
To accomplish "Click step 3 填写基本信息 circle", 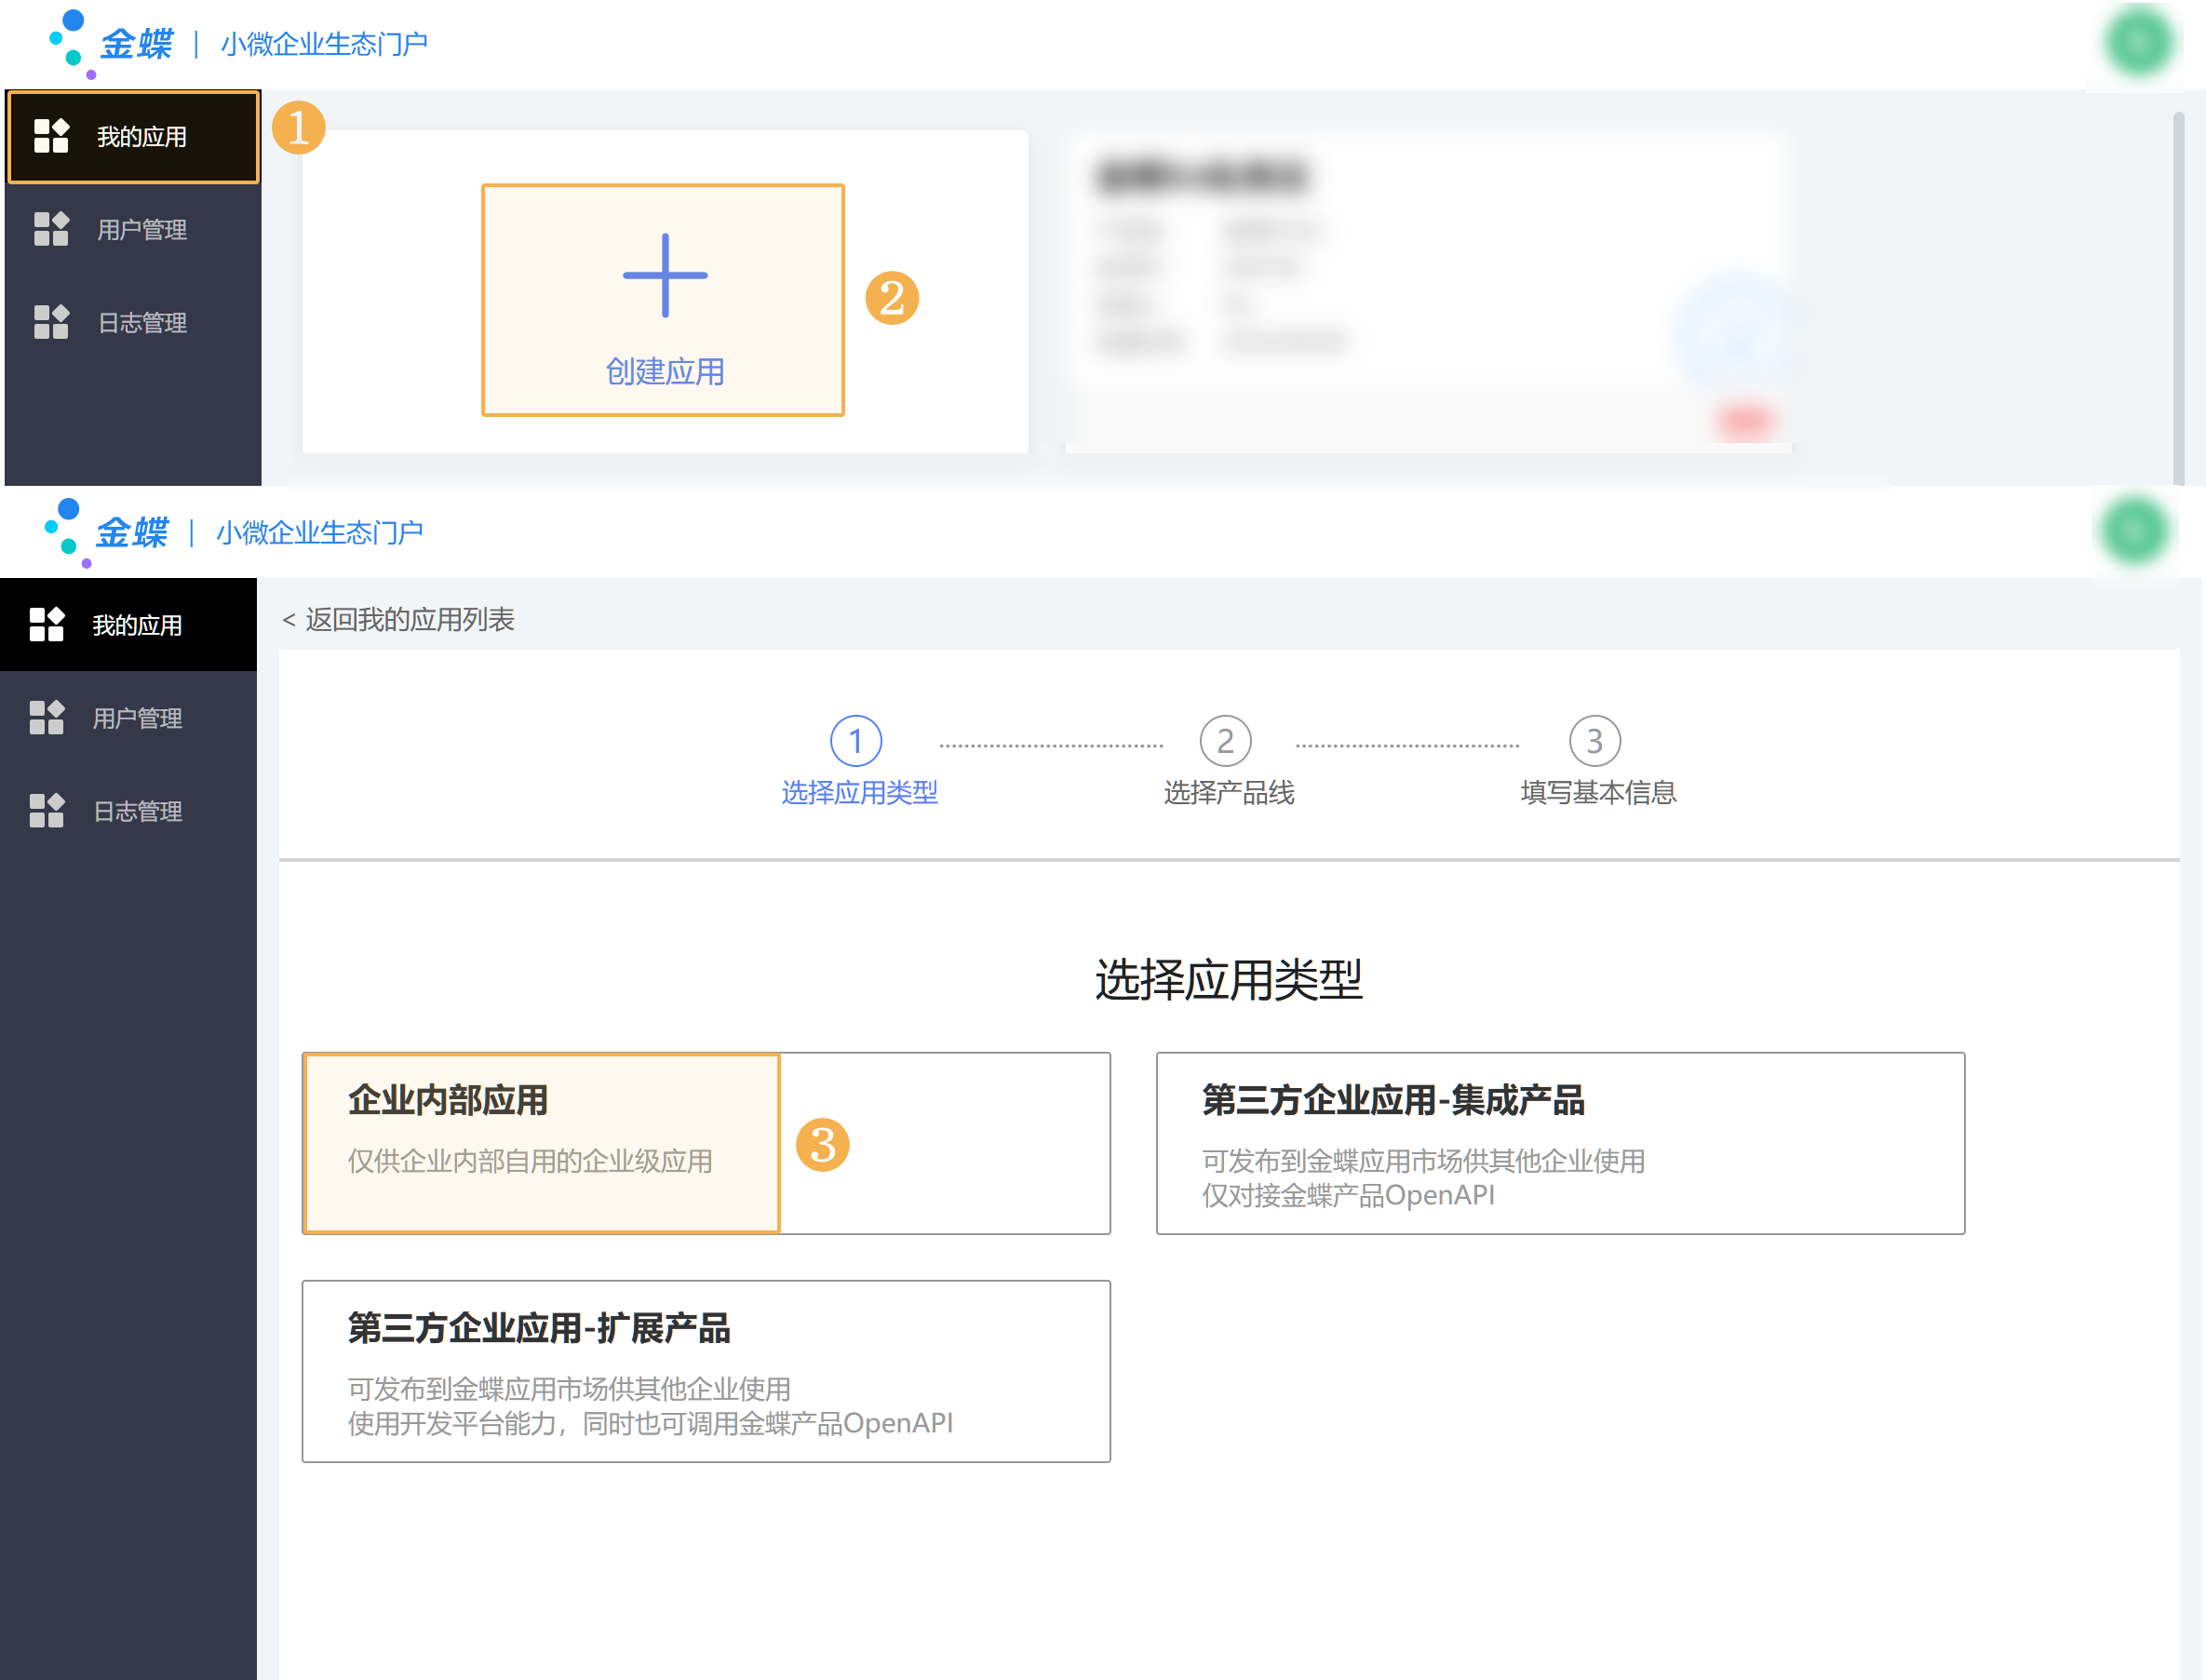I will [x=1594, y=741].
